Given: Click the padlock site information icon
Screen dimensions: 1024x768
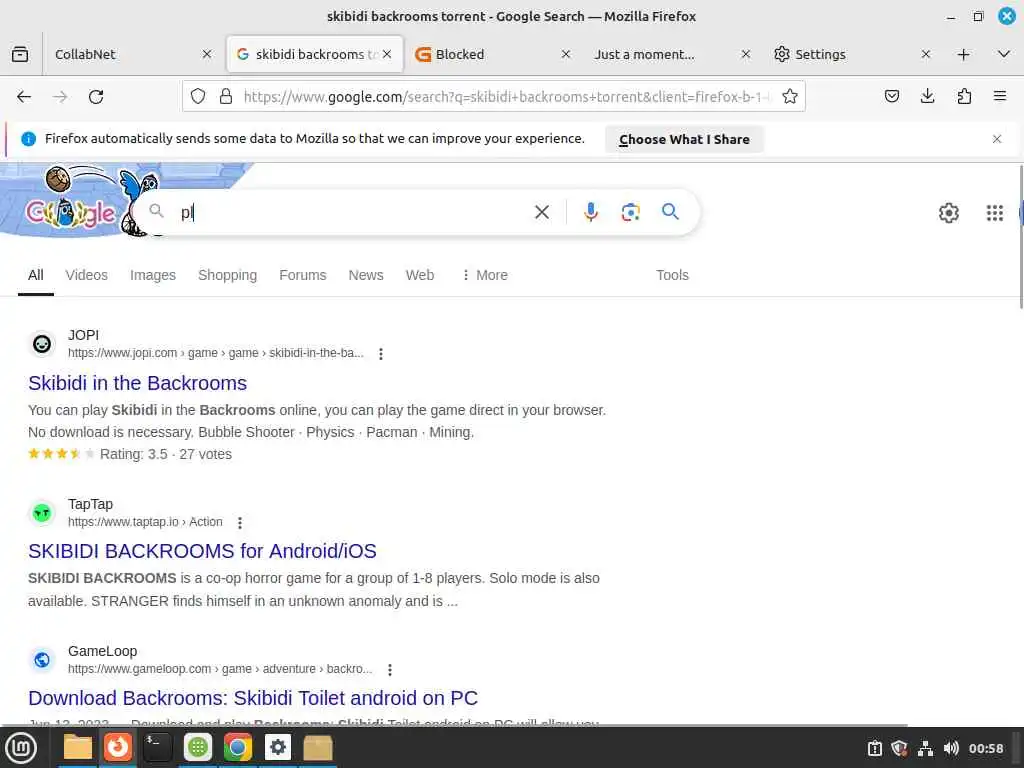Looking at the screenshot, I should tap(226, 97).
